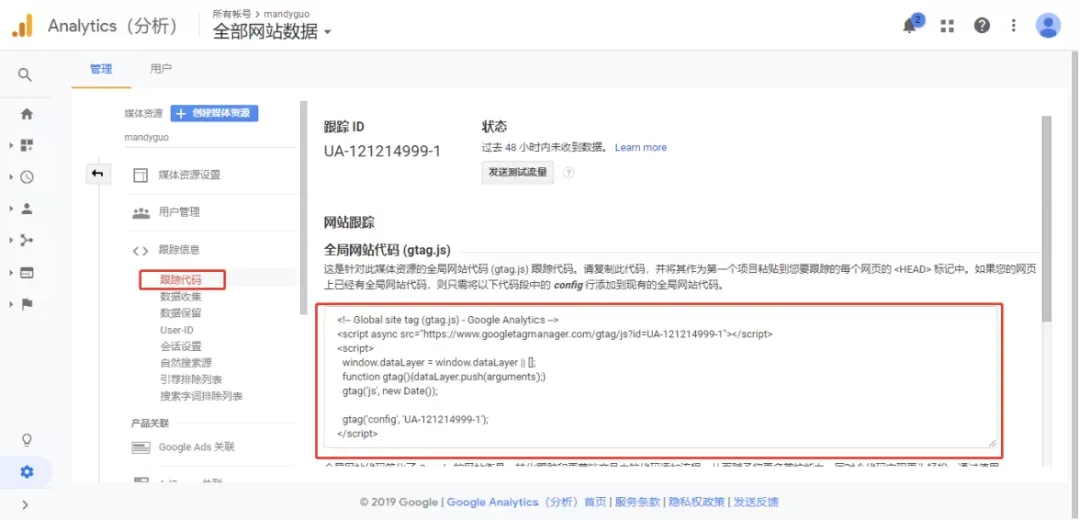This screenshot has width=1080, height=520.
Task: Click the back arrow beside property column
Action: click(x=97, y=174)
